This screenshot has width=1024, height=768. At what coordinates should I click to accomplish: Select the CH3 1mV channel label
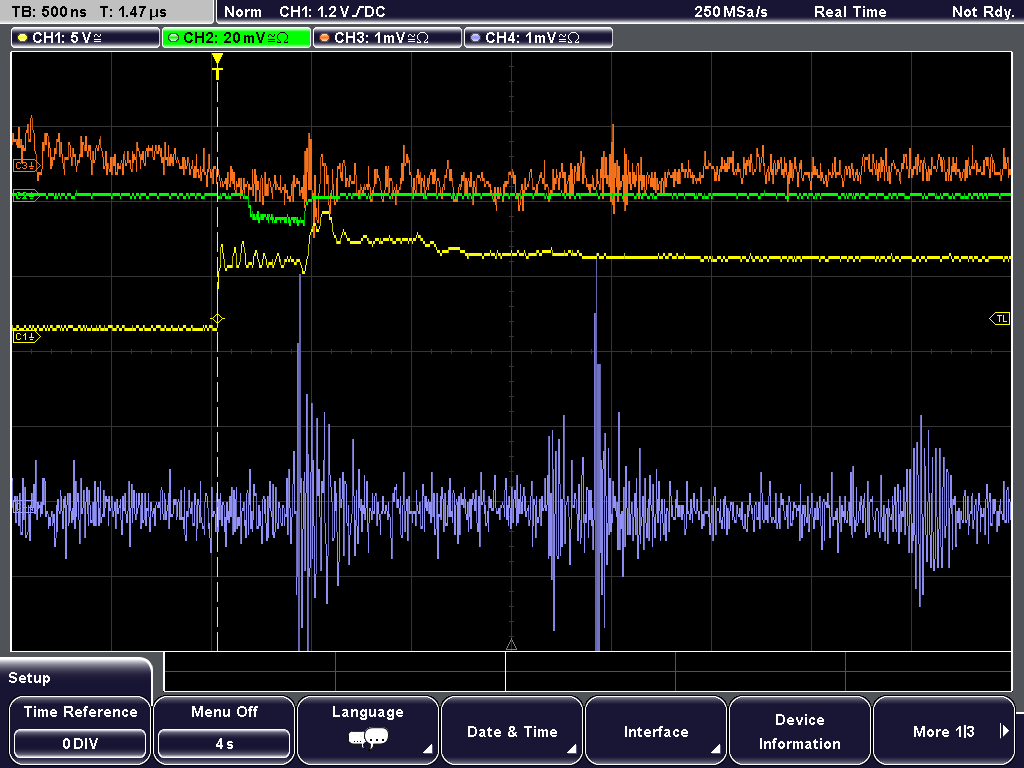[387, 38]
